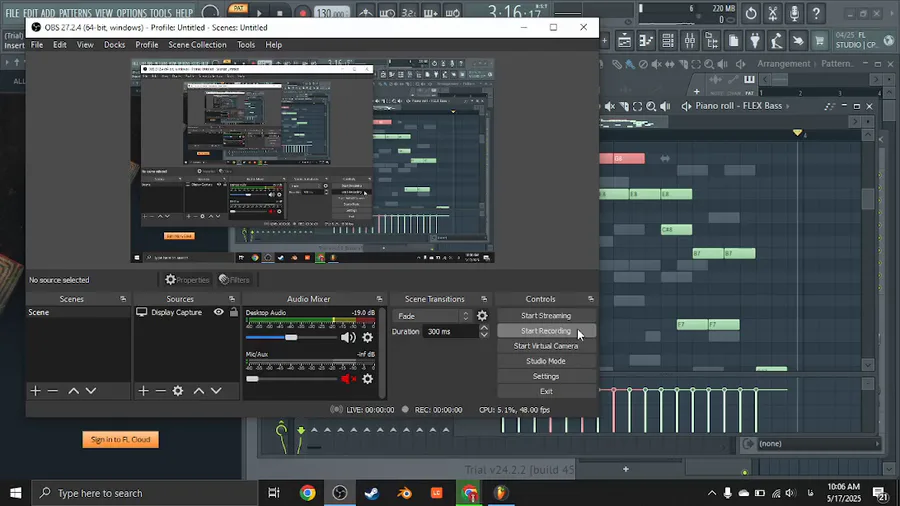Mute Desktop Audio speaker in OBS
900x506 pixels.
348,337
